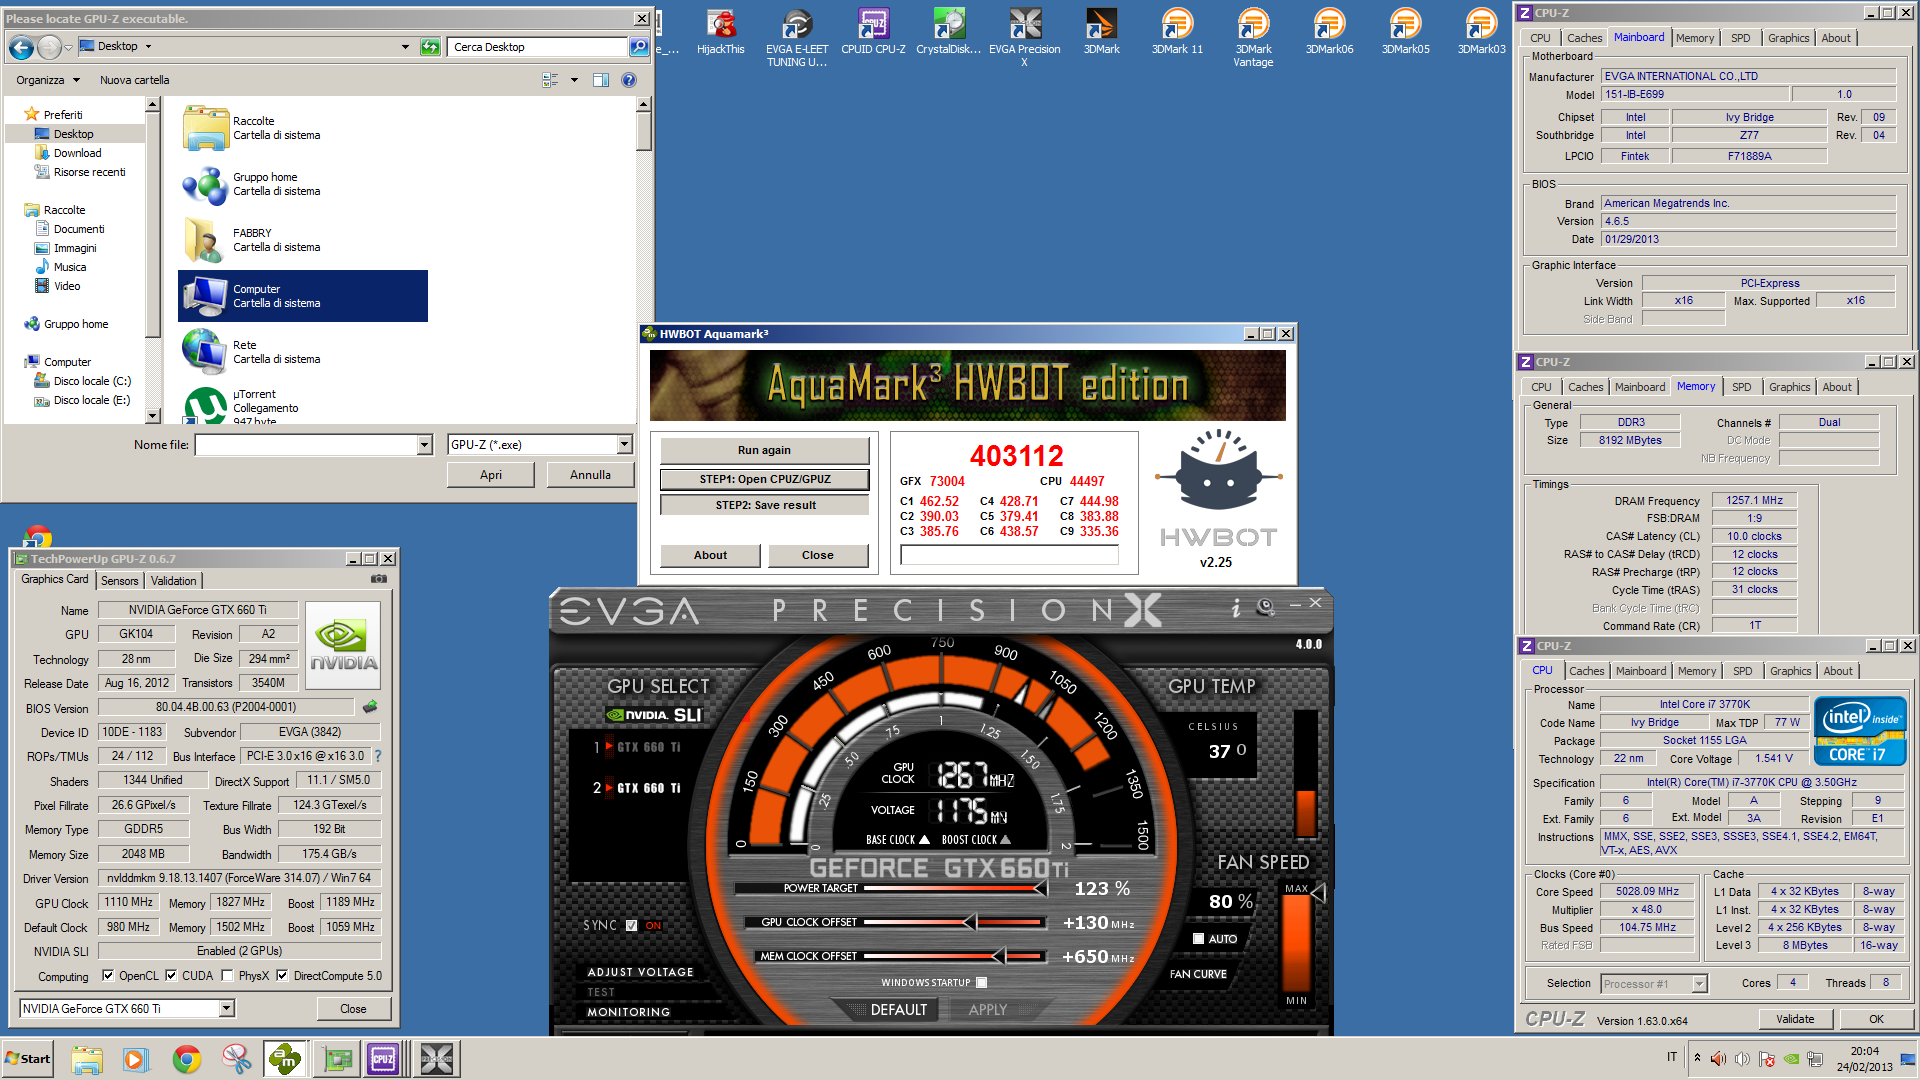Open the Precision X settings gear icon
Screen dimensions: 1920x1080
click(x=1266, y=606)
